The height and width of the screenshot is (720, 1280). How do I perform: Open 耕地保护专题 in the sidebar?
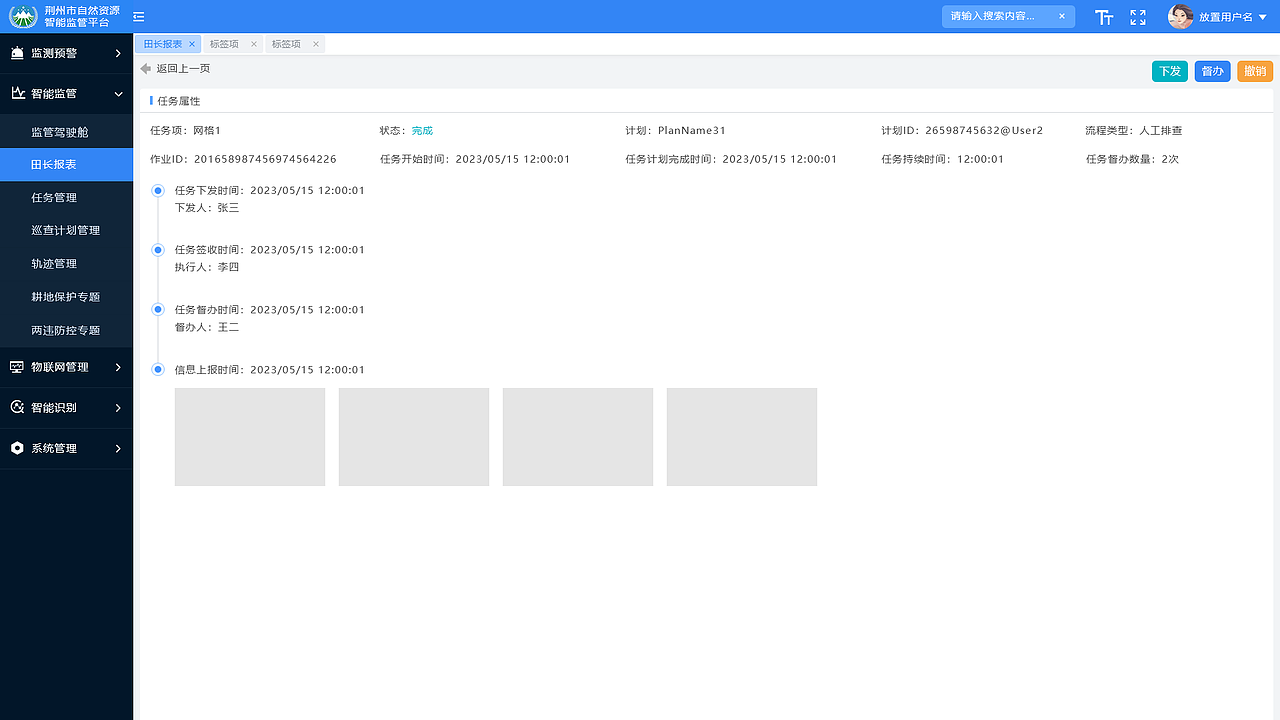point(66,297)
